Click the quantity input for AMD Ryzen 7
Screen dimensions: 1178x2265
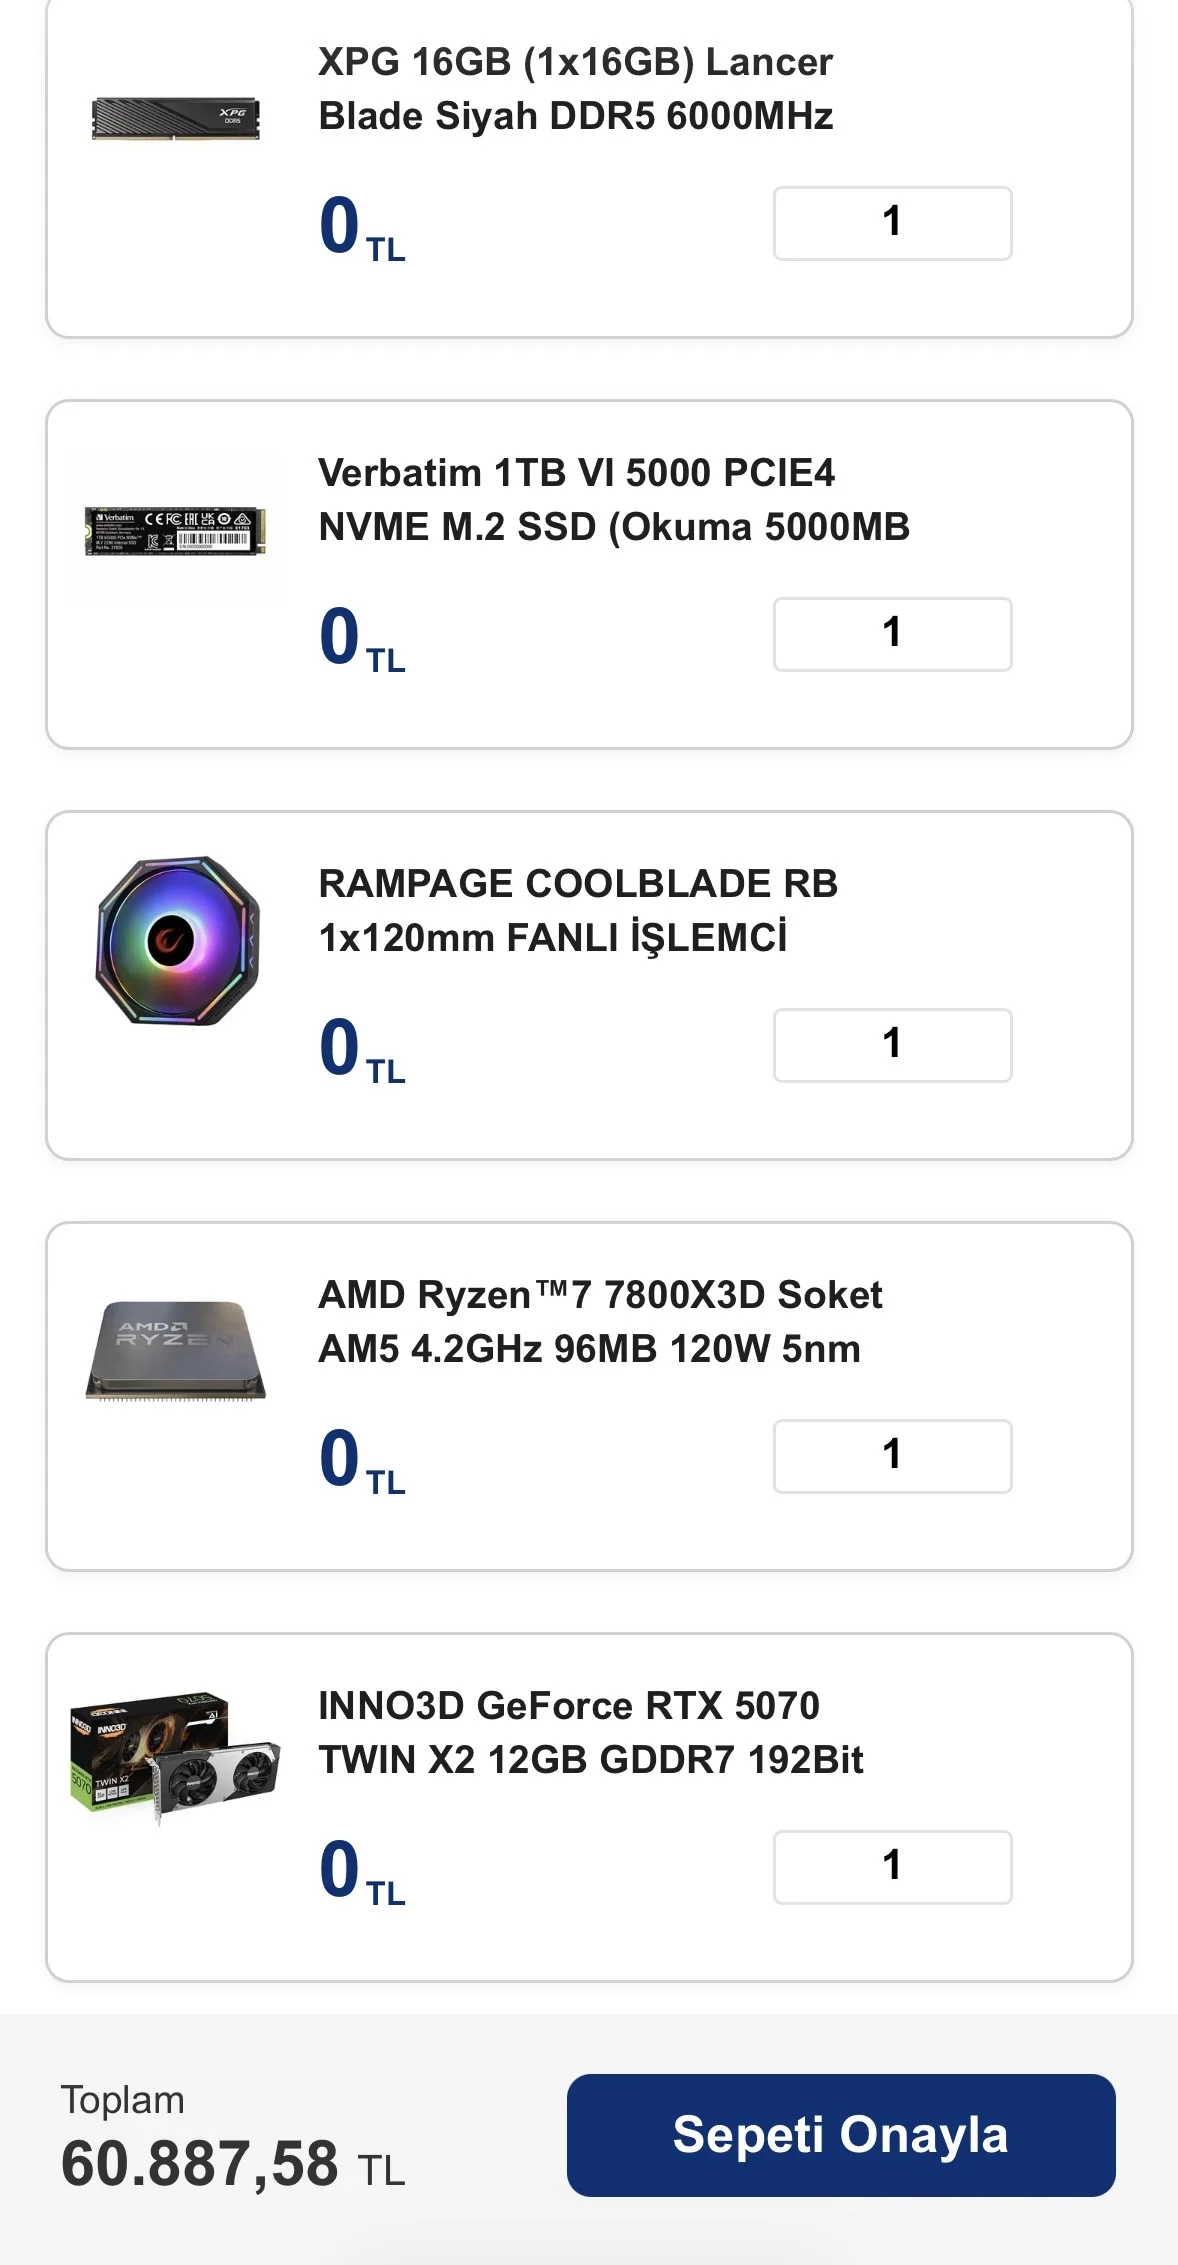892,1456
